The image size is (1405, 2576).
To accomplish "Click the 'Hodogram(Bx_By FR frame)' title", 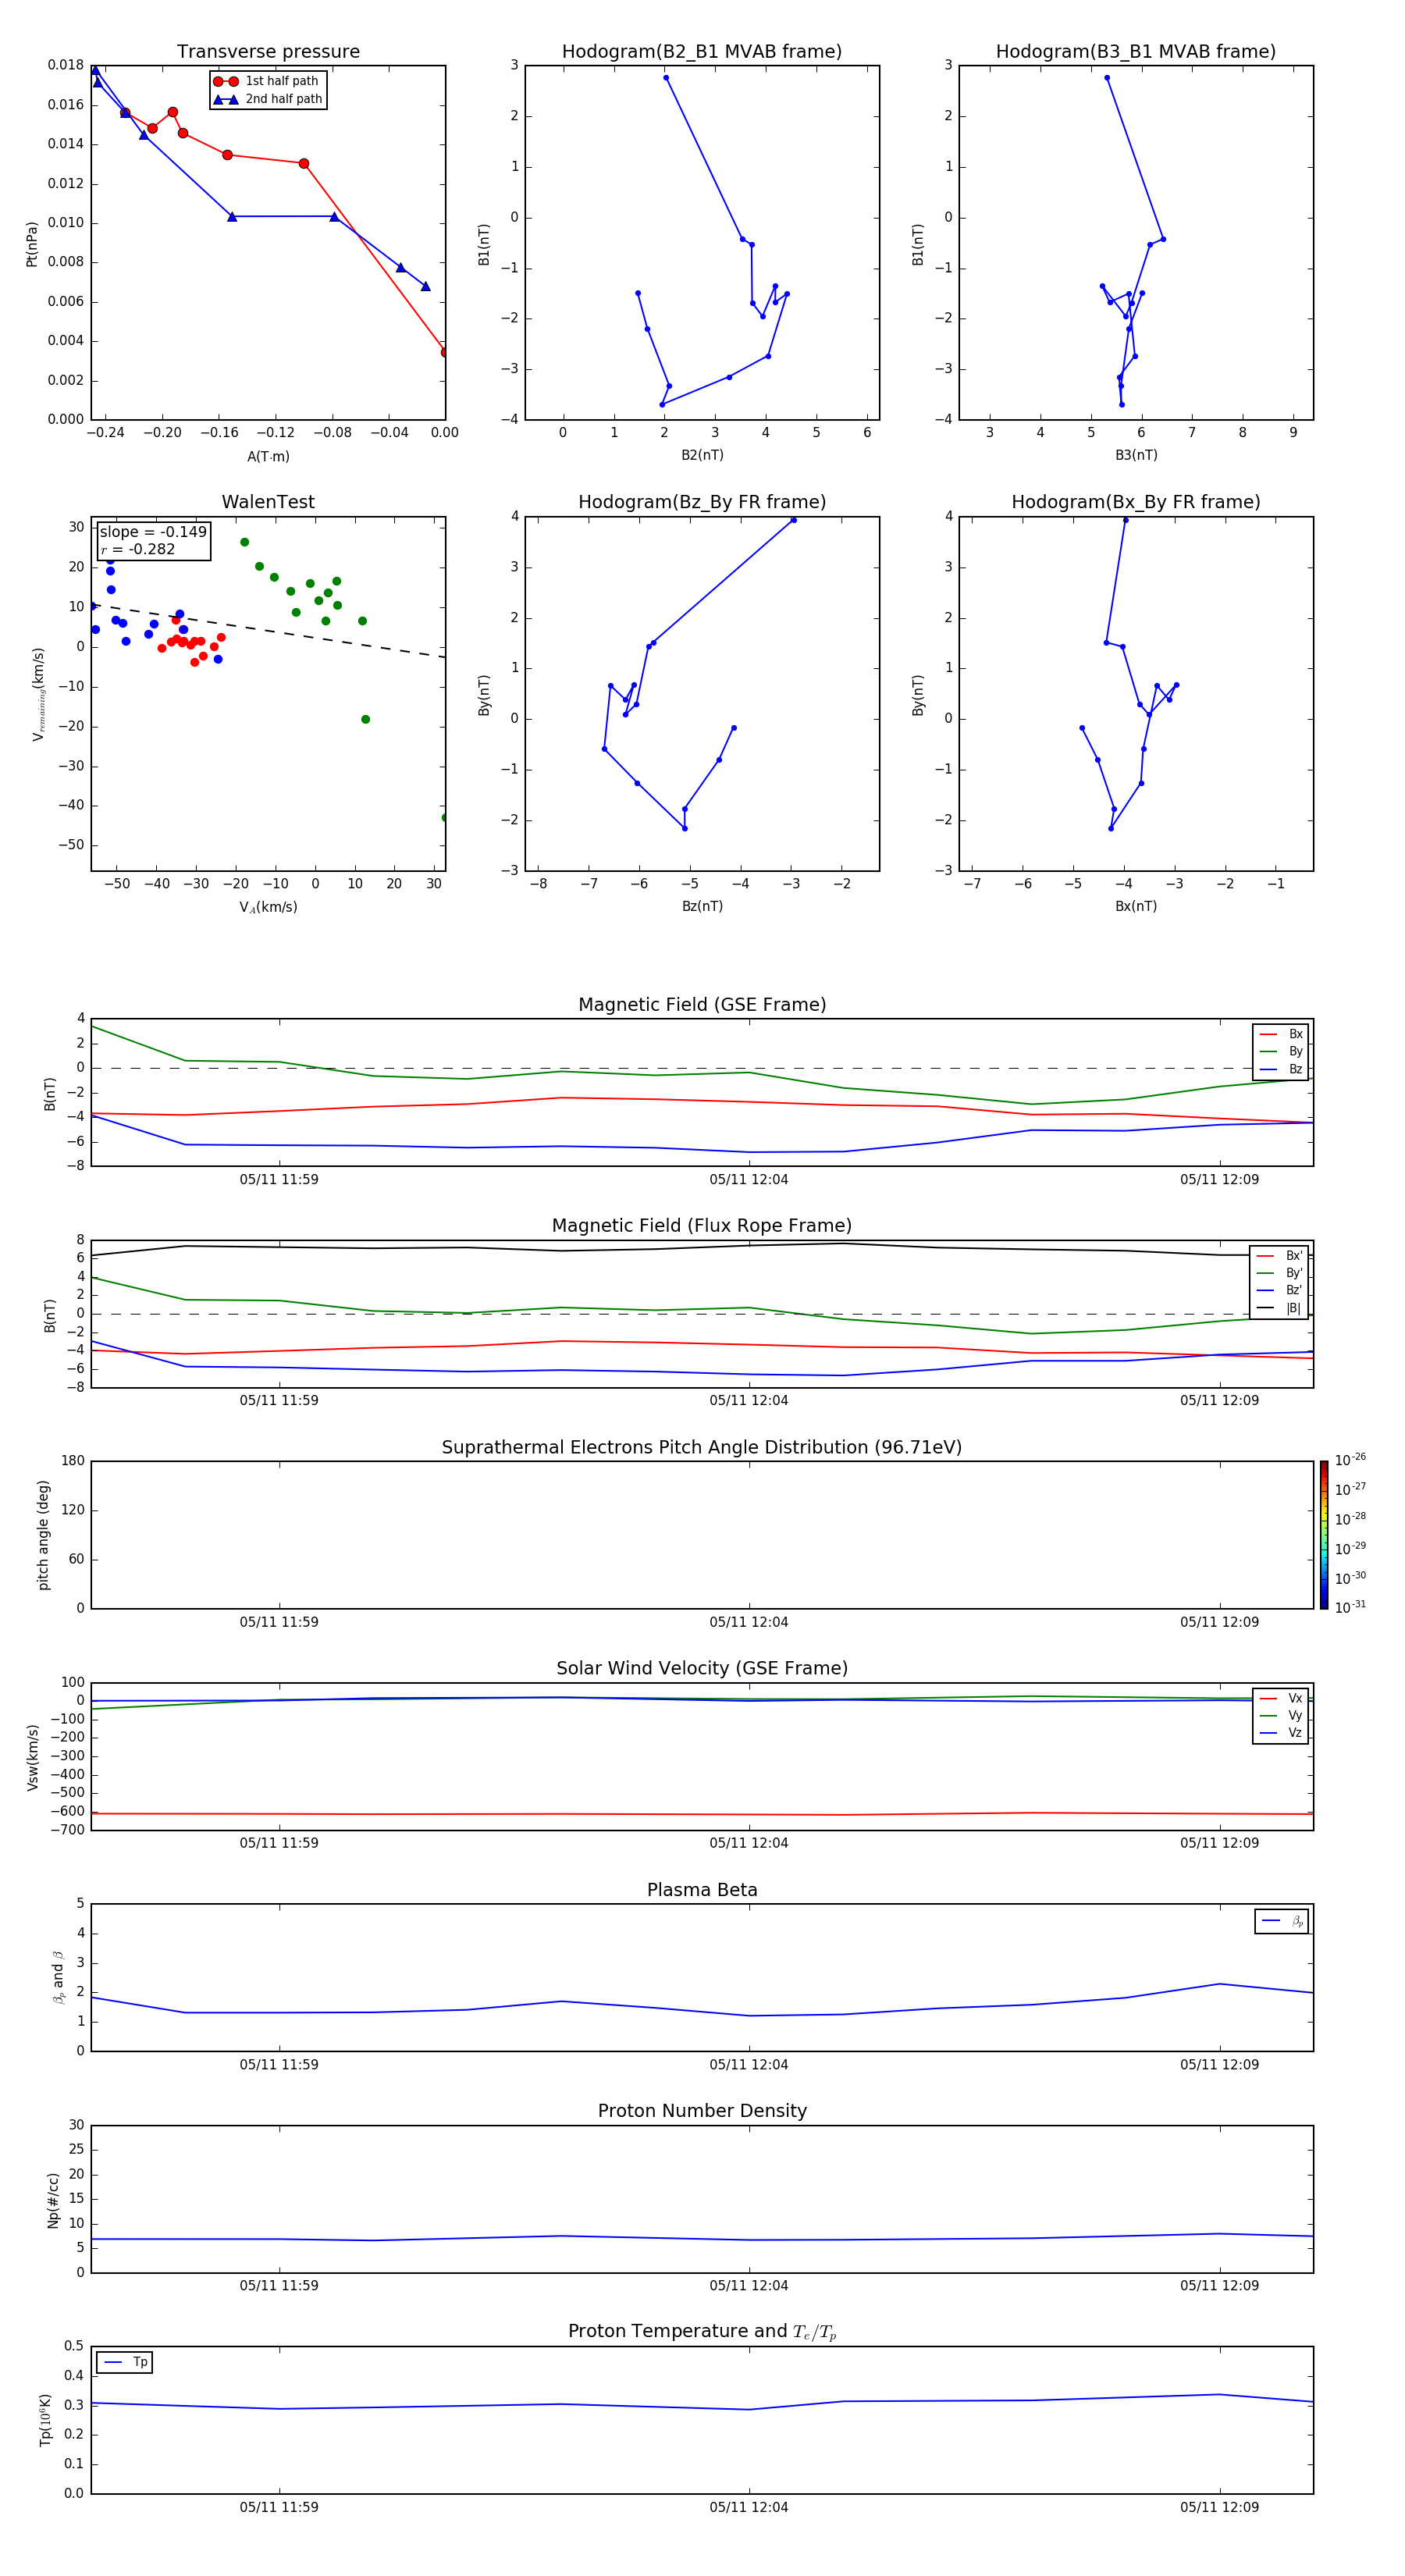I will tap(1136, 502).
